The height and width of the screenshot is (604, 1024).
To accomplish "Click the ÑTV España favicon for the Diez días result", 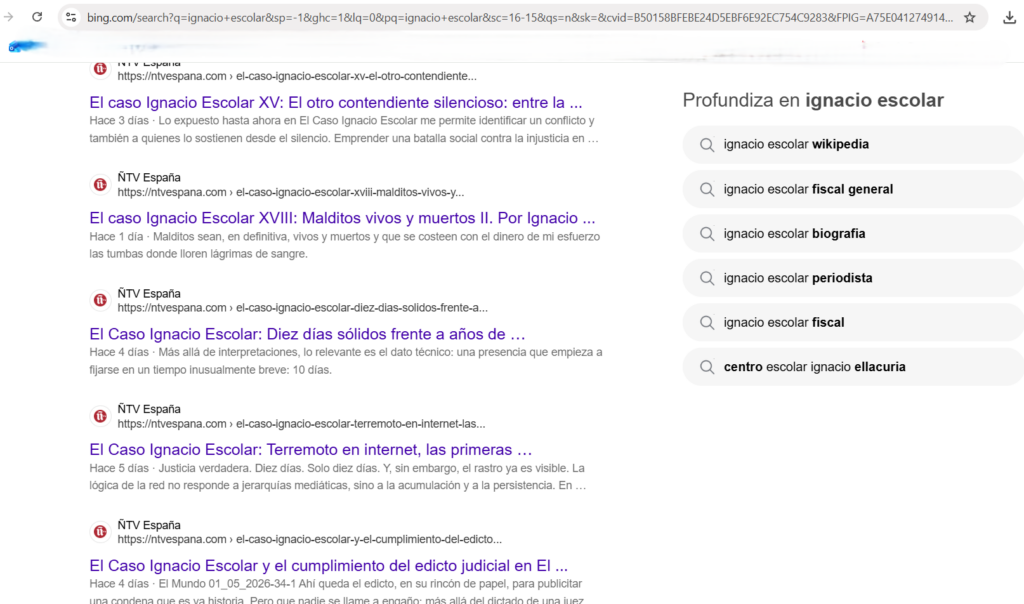I will pos(100,300).
